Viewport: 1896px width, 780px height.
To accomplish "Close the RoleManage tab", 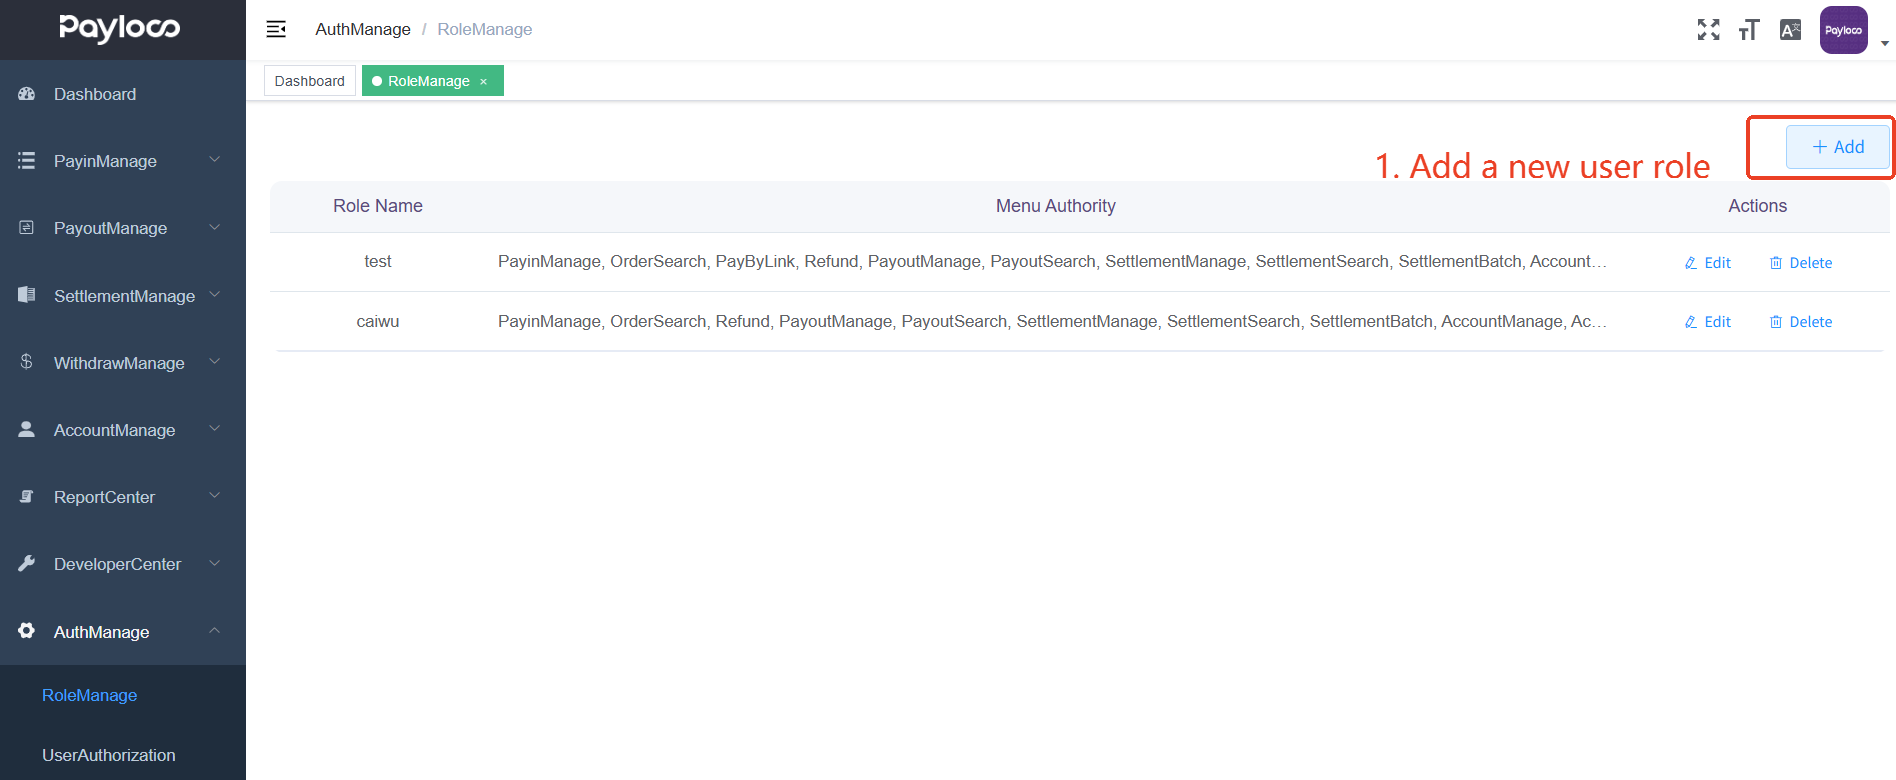I will pos(484,82).
